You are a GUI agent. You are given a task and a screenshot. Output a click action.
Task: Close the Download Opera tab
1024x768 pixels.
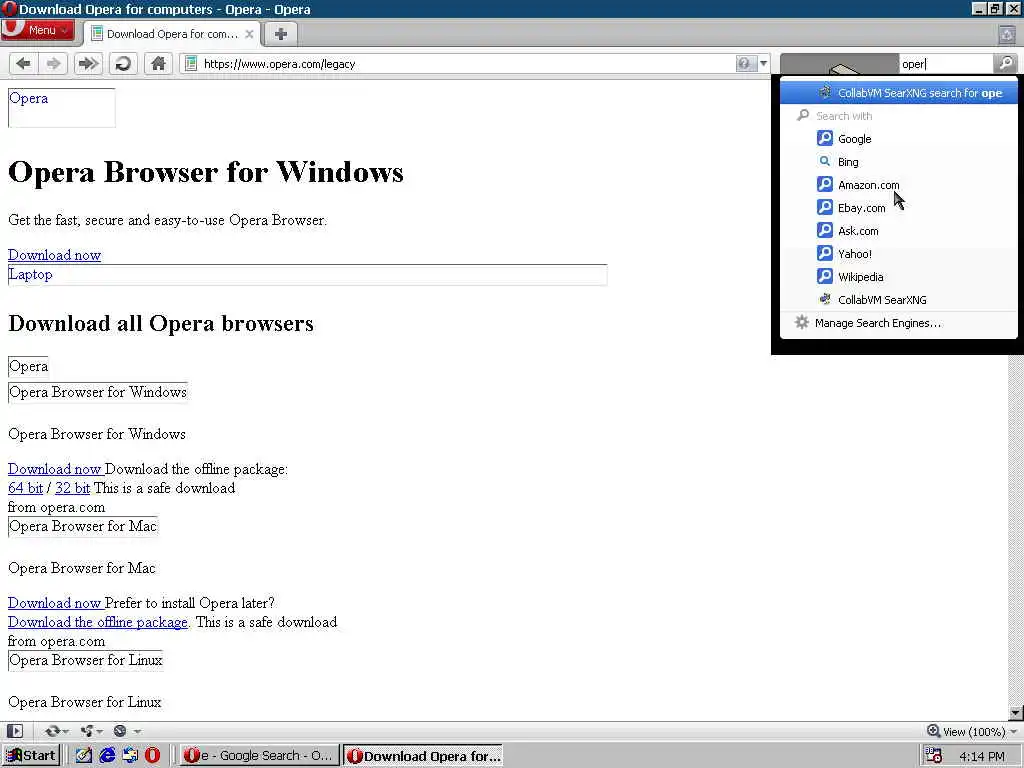point(249,34)
